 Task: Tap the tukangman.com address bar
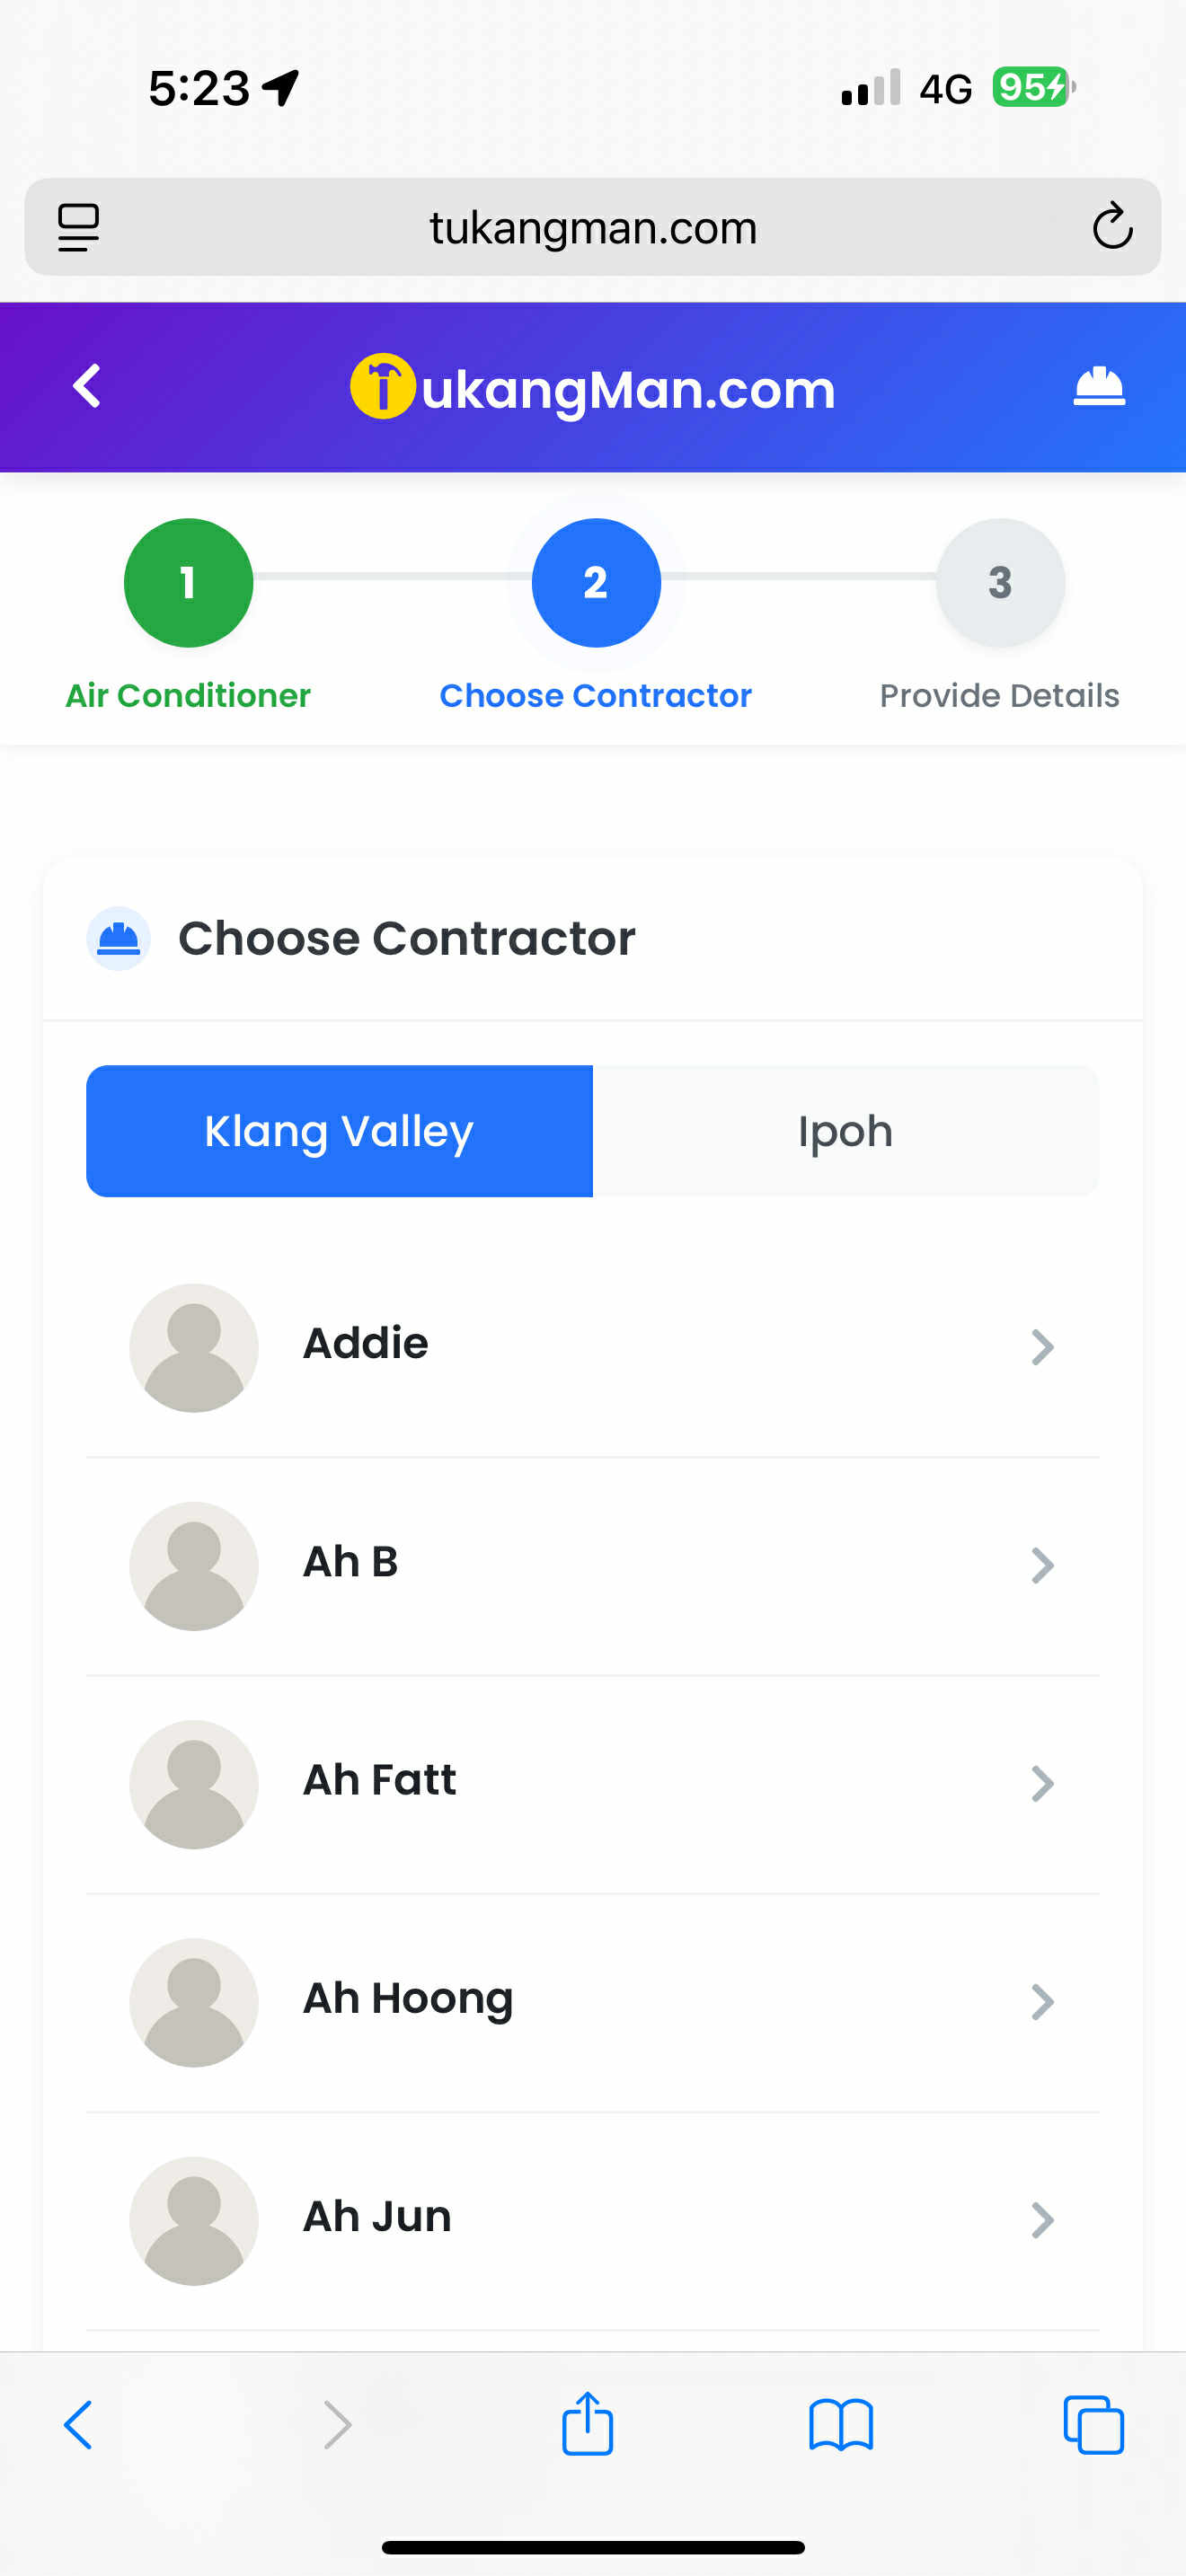point(593,227)
